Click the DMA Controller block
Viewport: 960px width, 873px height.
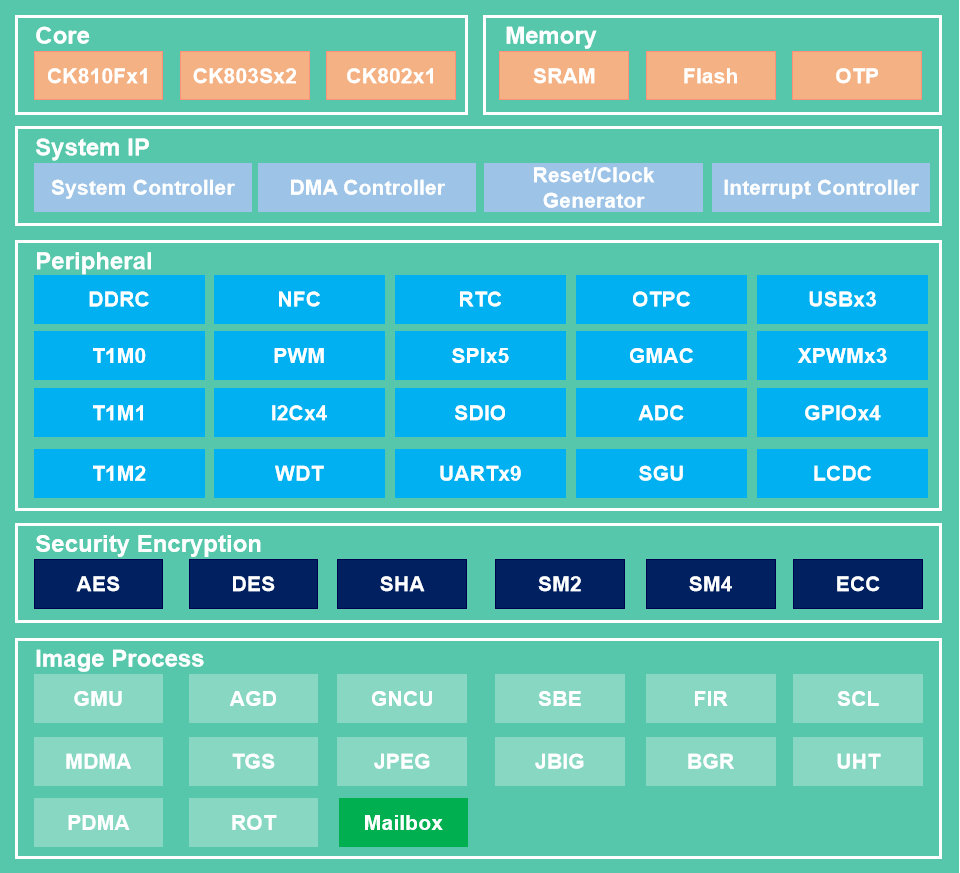point(367,188)
